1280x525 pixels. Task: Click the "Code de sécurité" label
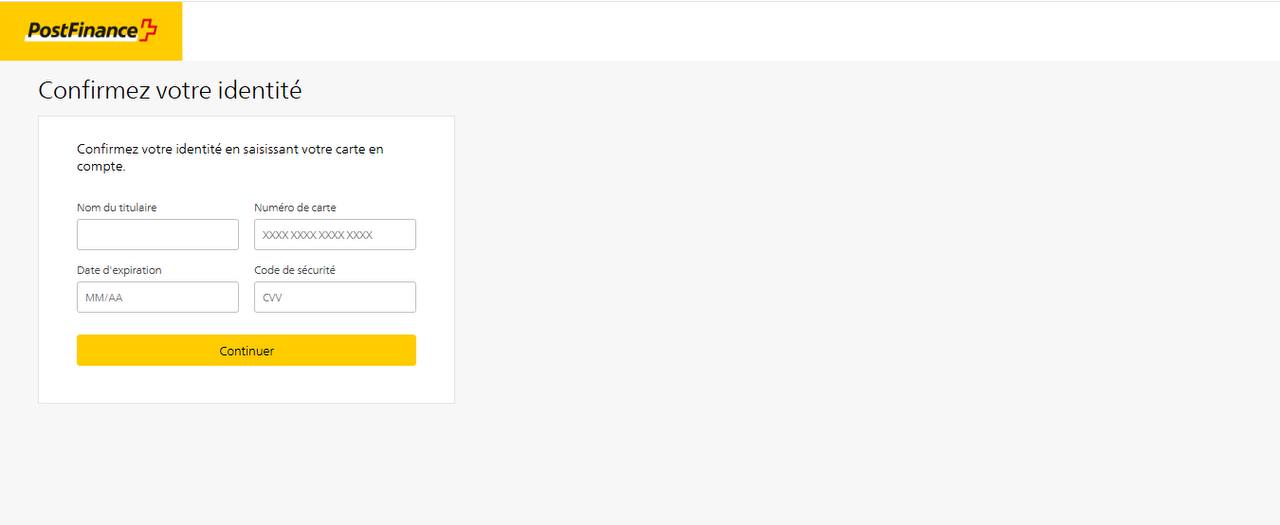(295, 270)
